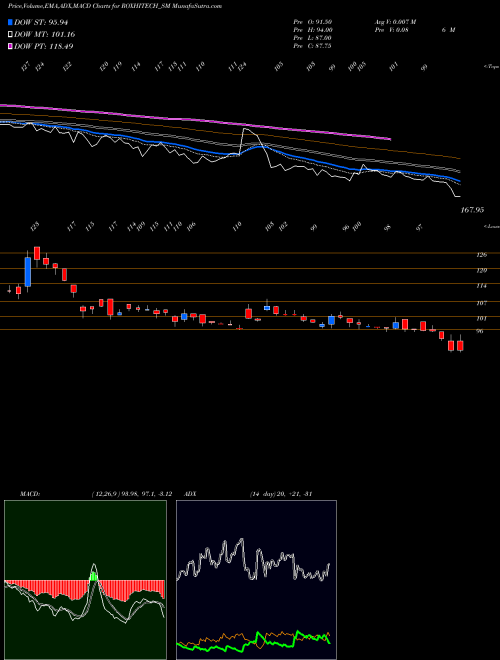Image resolution: width=500 pixels, height=660 pixels.
Task: Click the MACD '(12,26,9) 93.98, 97.1, -3.12' readout
Action: (131, 494)
